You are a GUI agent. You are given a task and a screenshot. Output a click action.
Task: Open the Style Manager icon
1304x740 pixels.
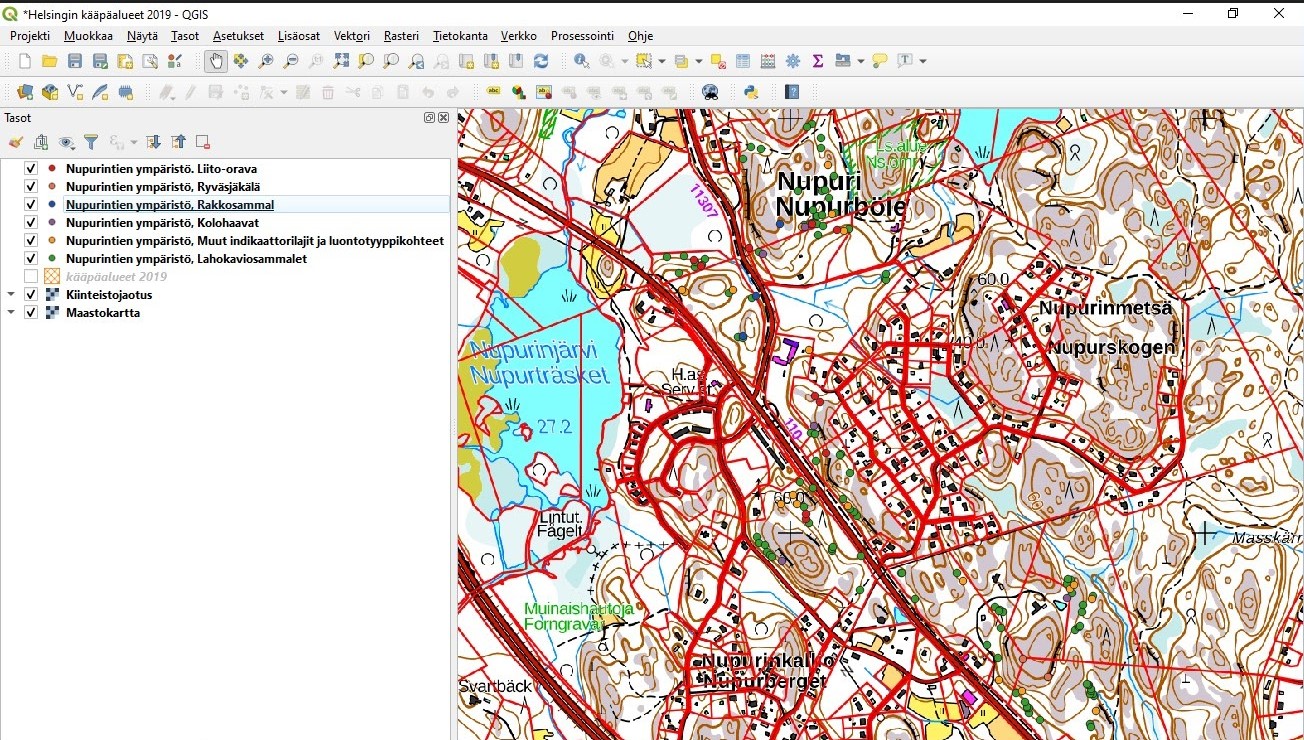tap(175, 61)
